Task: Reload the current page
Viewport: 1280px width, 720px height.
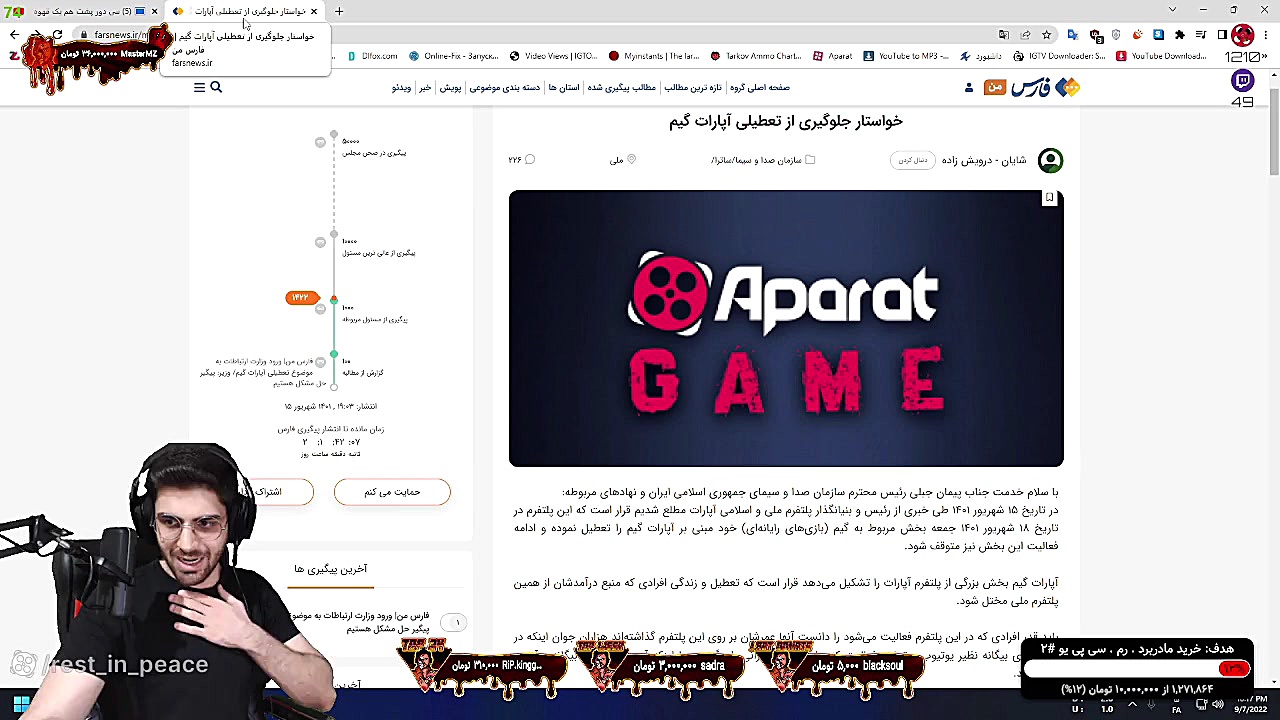Action: click(x=57, y=35)
